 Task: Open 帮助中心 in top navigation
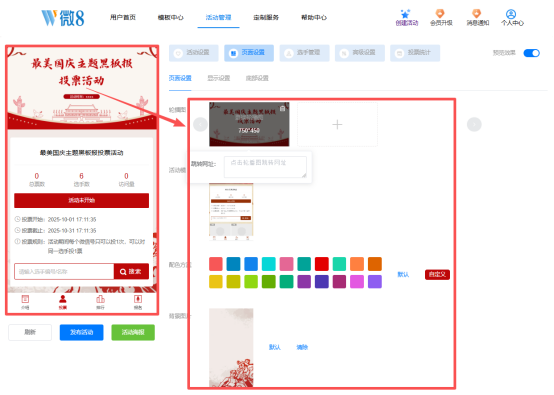click(314, 17)
